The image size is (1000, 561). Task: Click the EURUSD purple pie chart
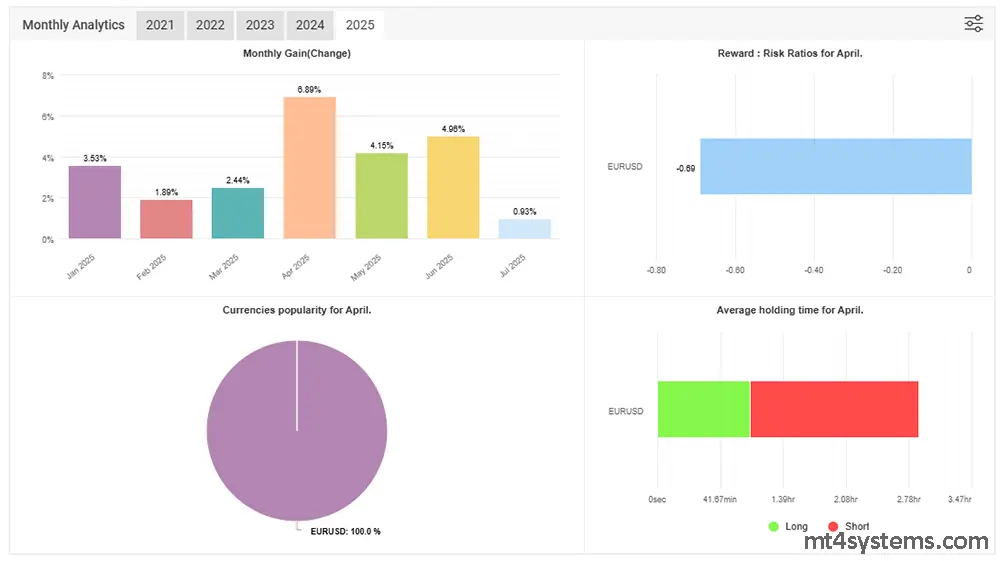click(297, 430)
